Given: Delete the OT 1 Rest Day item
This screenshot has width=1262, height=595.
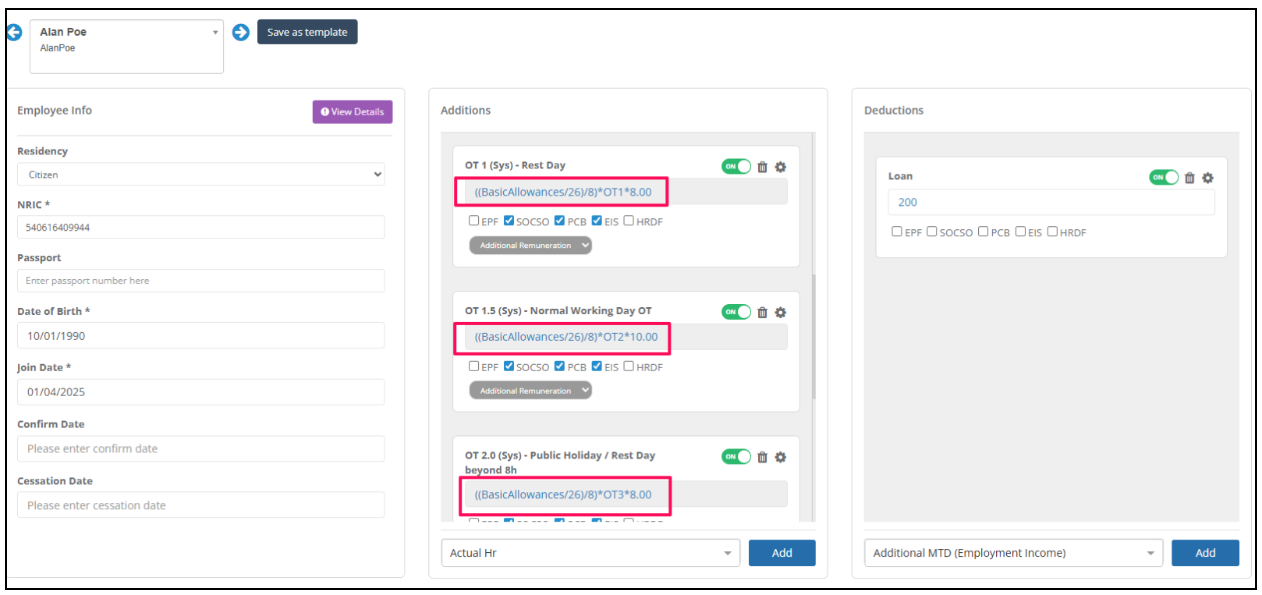Looking at the screenshot, I should (x=762, y=167).
